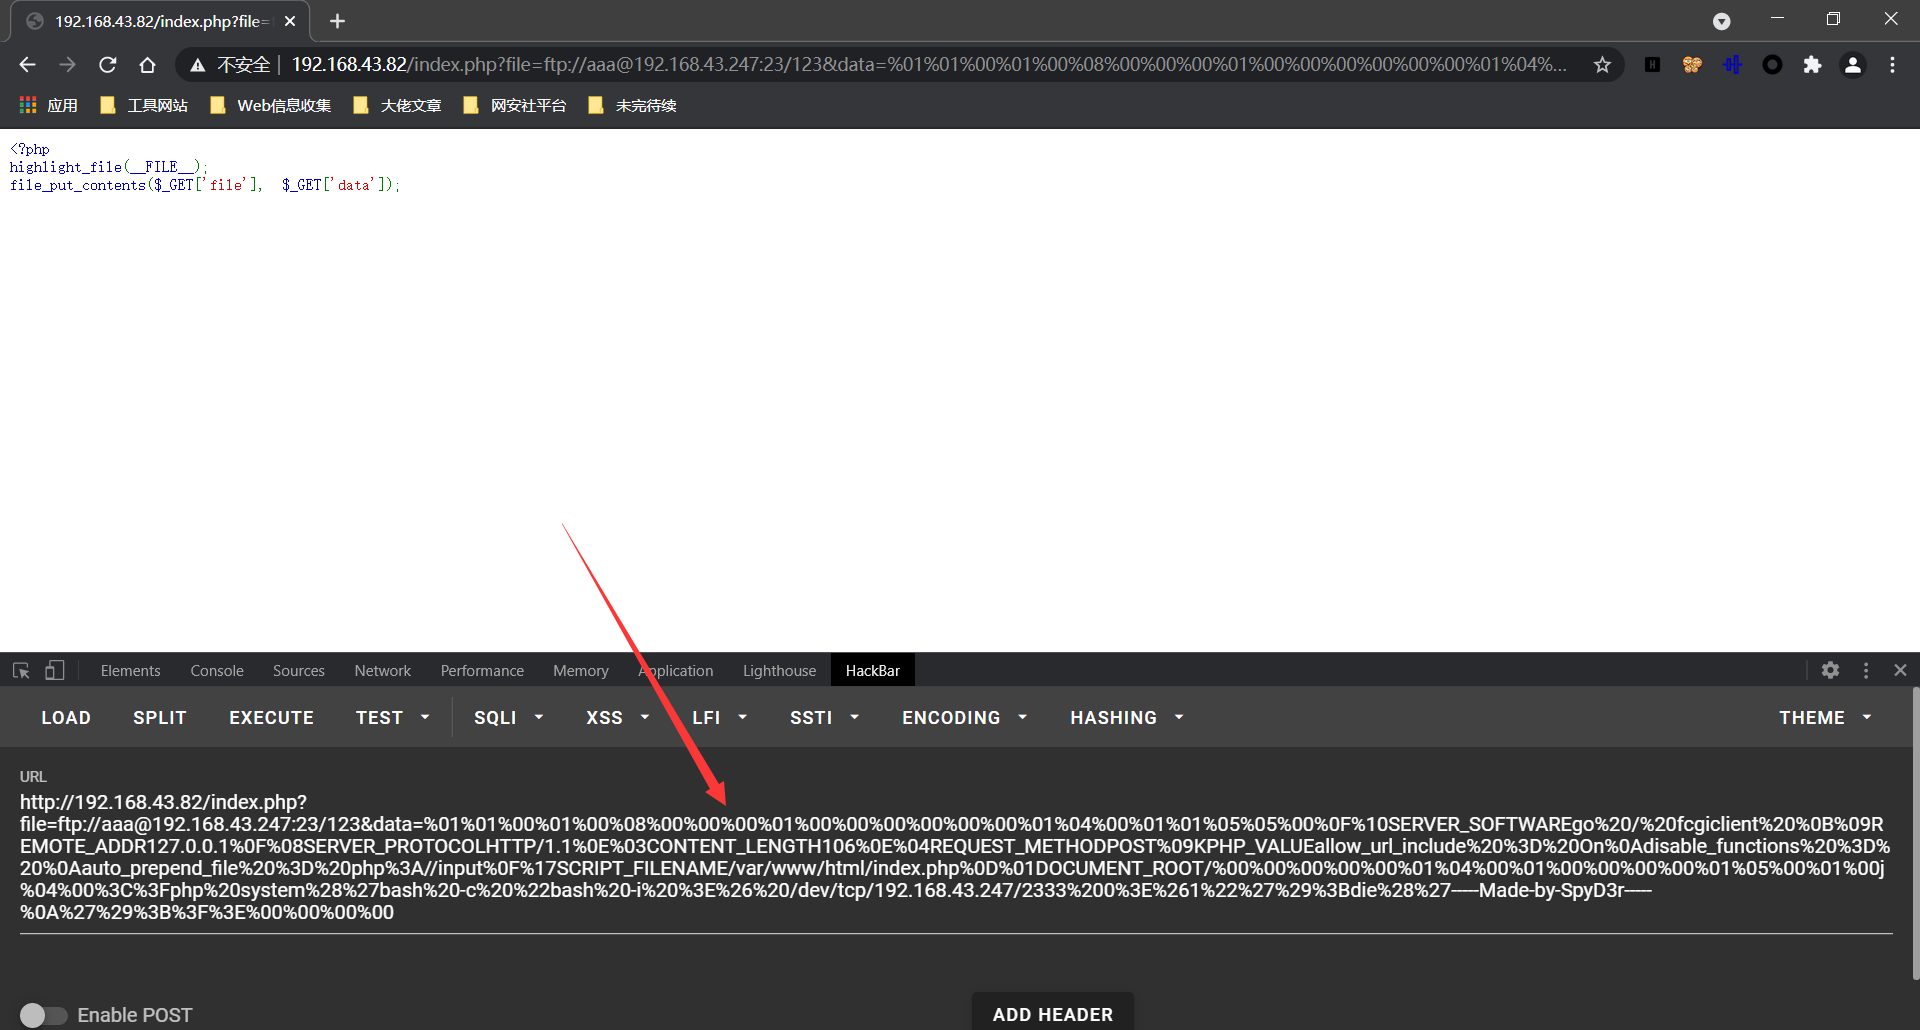This screenshot has height=1030, width=1920.
Task: Switch to the Performance tab
Action: coord(482,670)
